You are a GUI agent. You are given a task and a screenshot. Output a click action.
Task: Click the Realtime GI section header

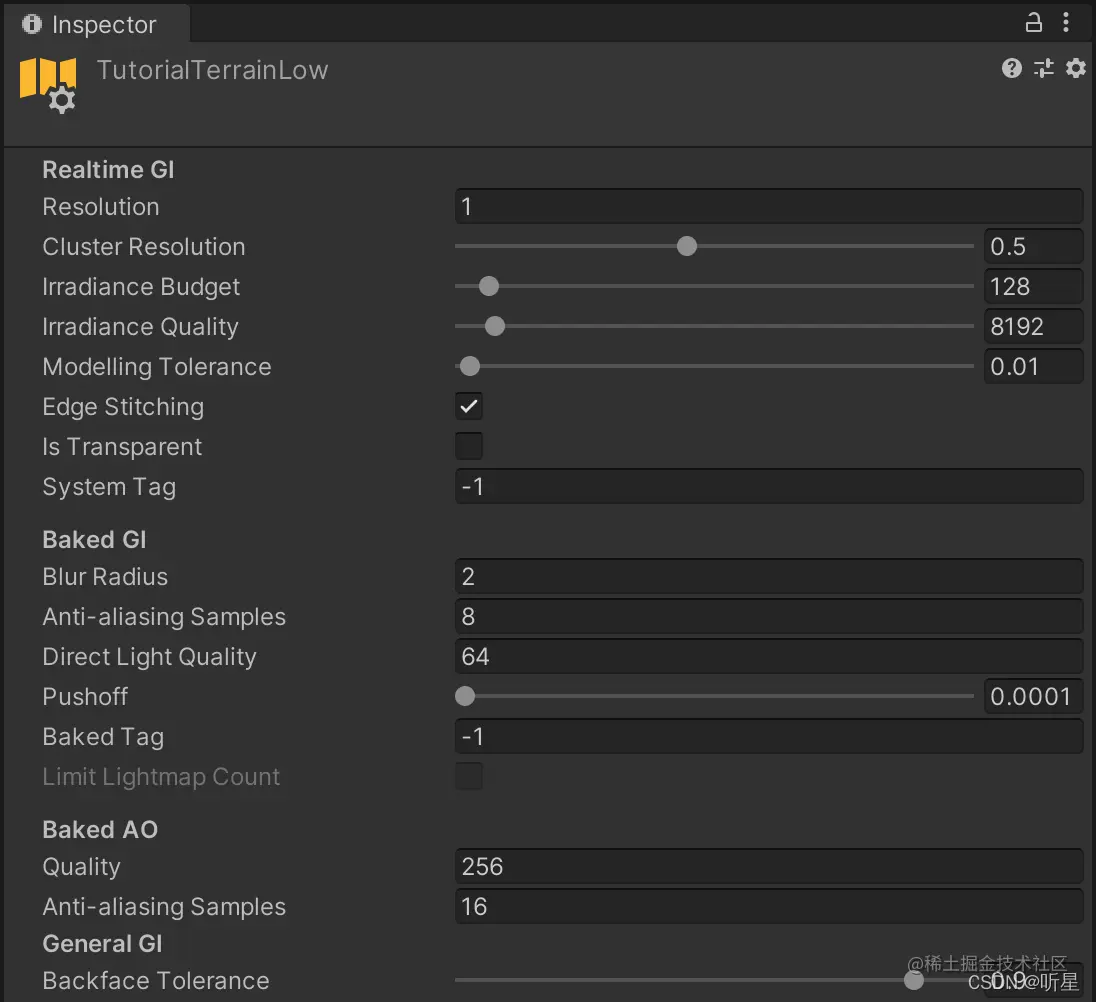pyautogui.click(x=108, y=170)
